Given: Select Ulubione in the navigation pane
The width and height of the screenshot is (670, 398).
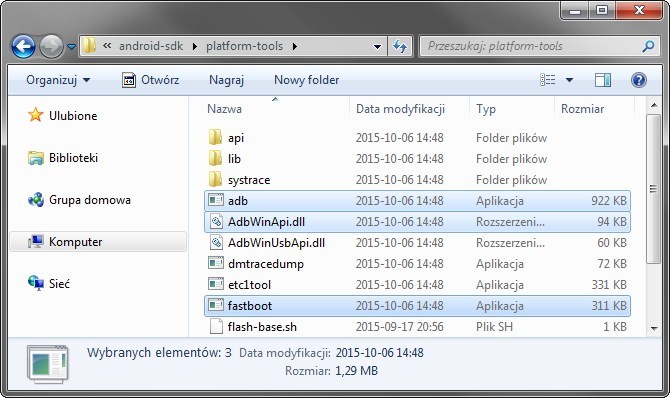Looking at the screenshot, I should pyautogui.click(x=73, y=116).
